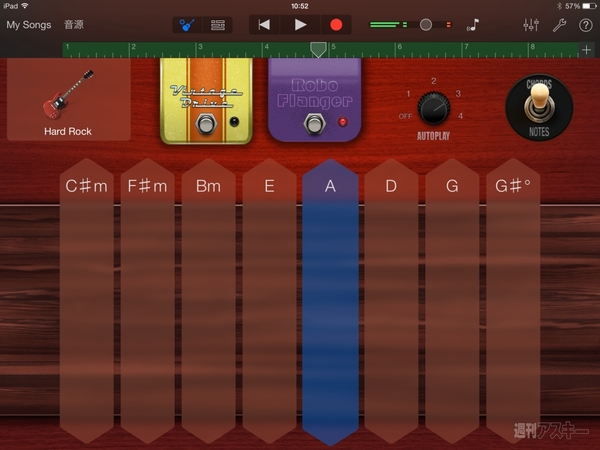Start playback with Play button
This screenshot has height=450, width=600.
300,25
